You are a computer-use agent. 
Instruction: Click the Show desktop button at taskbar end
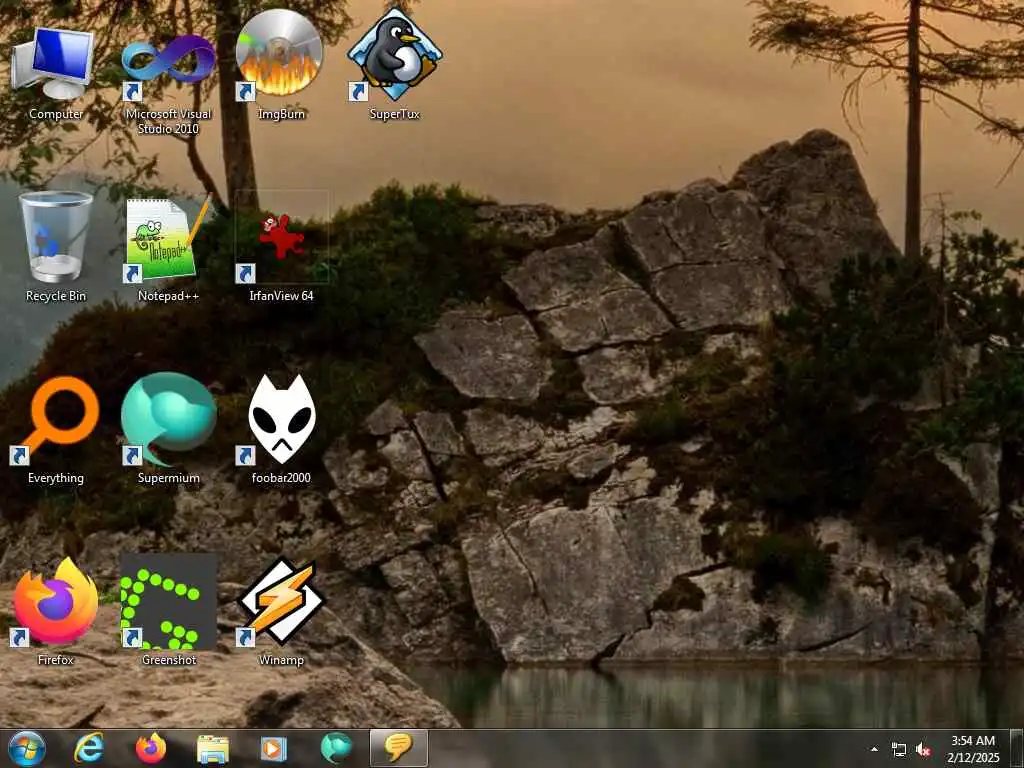[x=1017, y=749]
